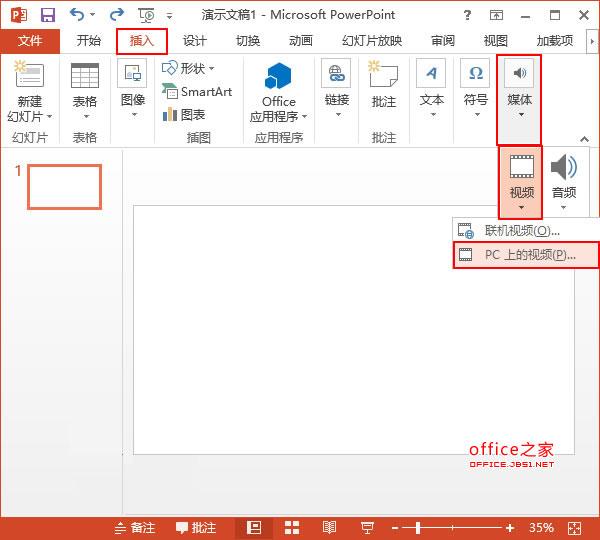Image resolution: width=600 pixels, height=540 pixels.
Task: Switch to the 视图 tab
Action: [496, 41]
